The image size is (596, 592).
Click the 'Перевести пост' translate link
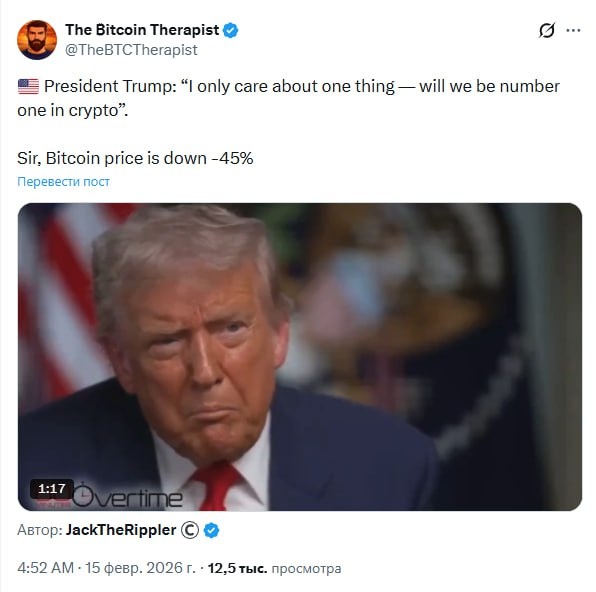point(63,182)
